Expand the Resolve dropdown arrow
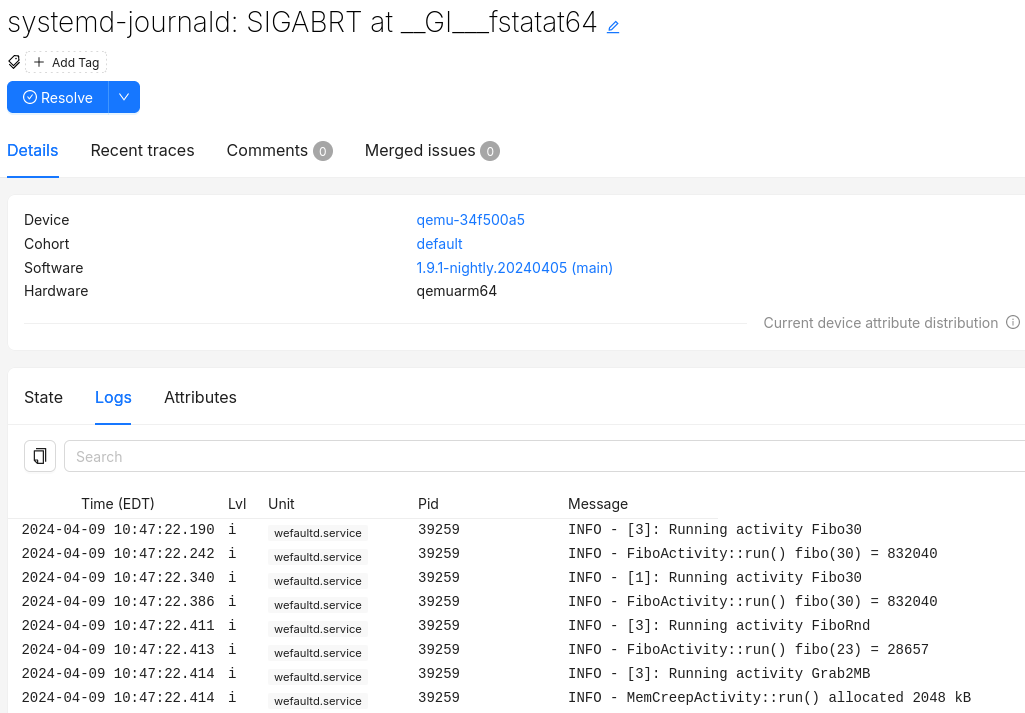Viewport: 1025px width, 713px height. point(124,97)
